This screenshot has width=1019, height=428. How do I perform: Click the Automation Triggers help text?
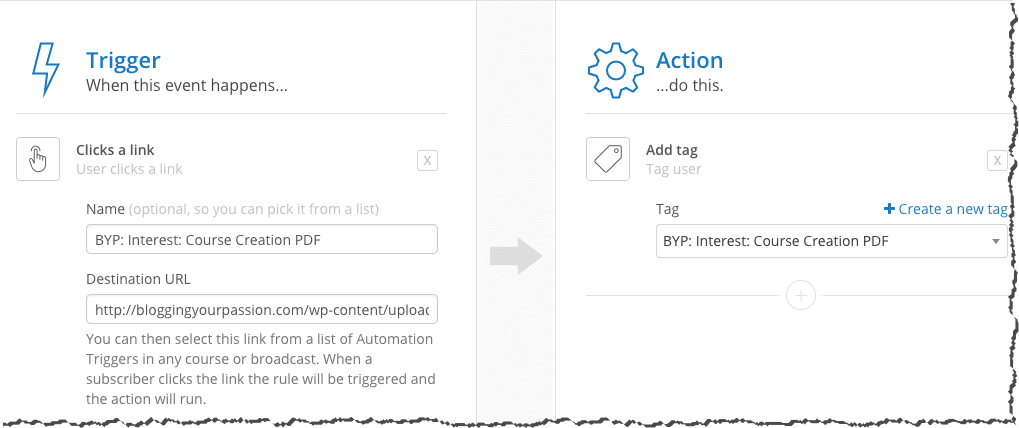tap(261, 369)
